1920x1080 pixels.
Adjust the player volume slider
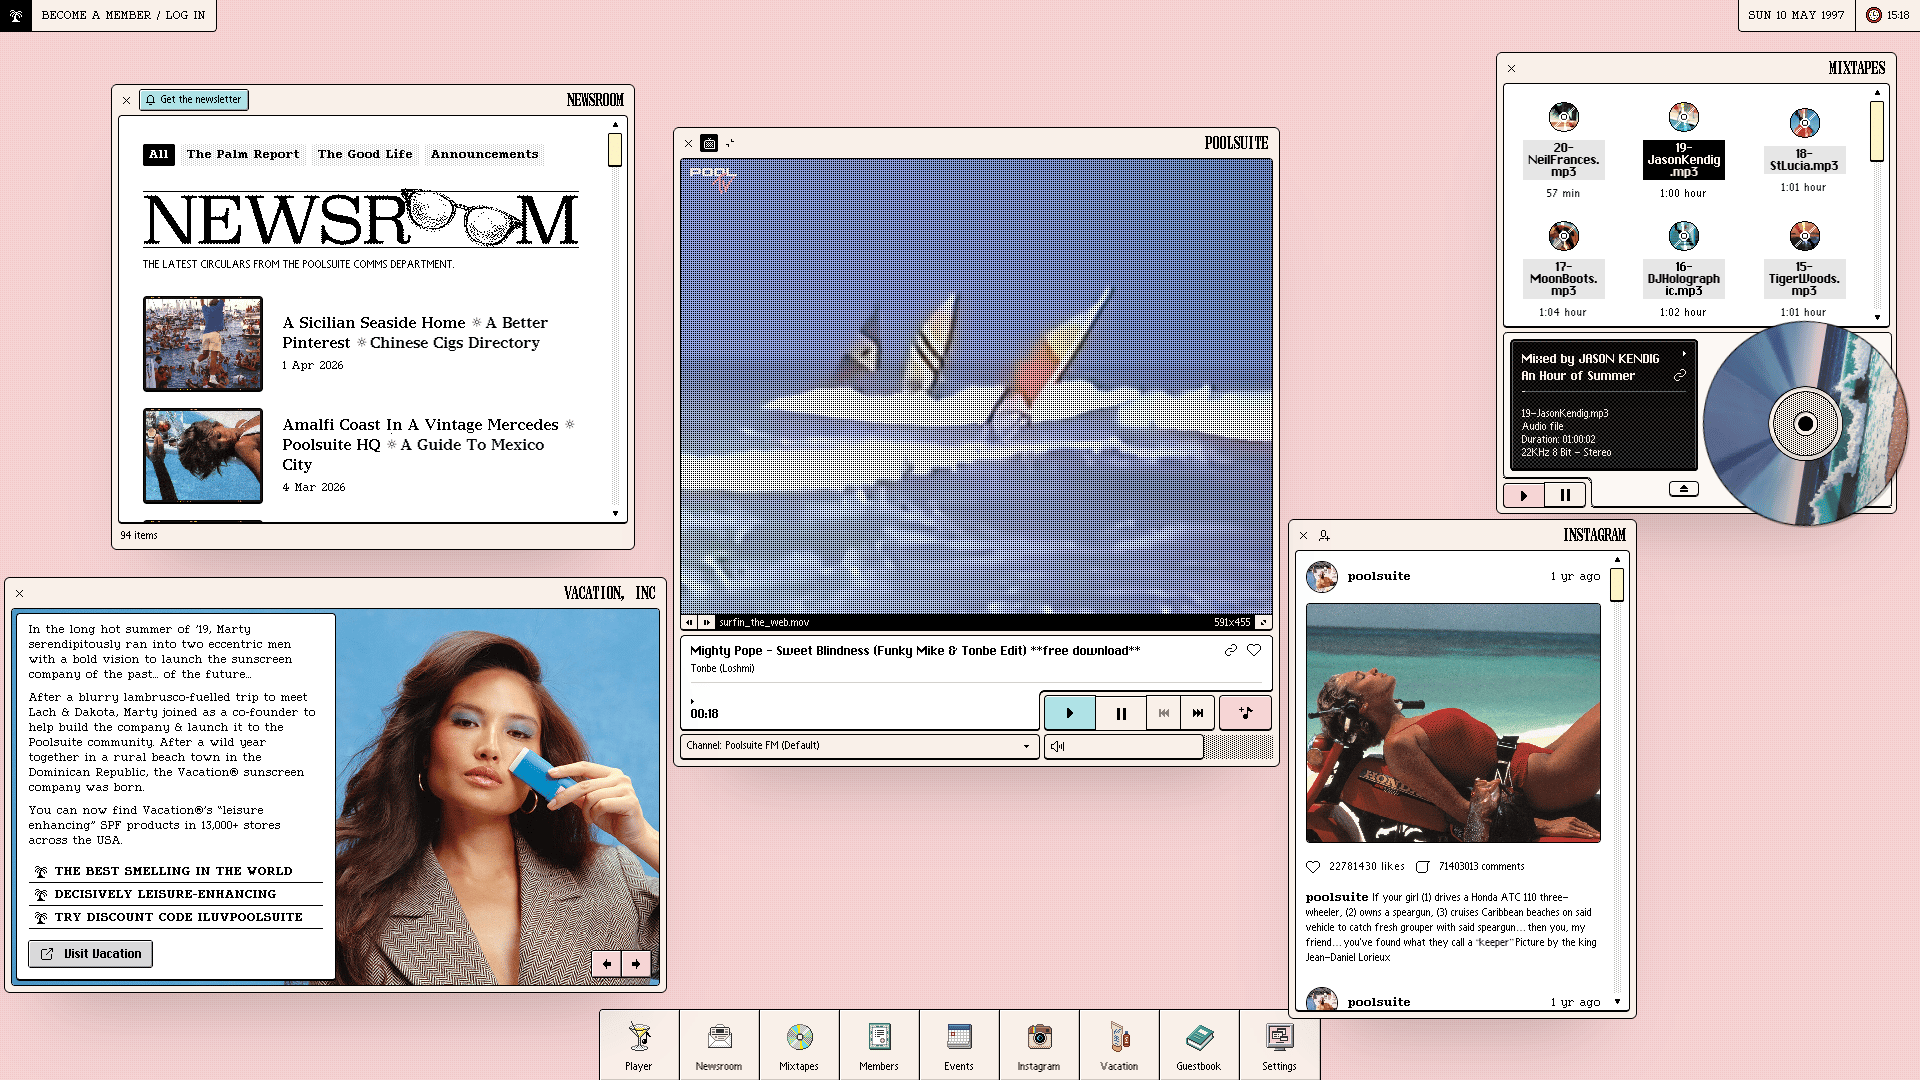[1160, 746]
